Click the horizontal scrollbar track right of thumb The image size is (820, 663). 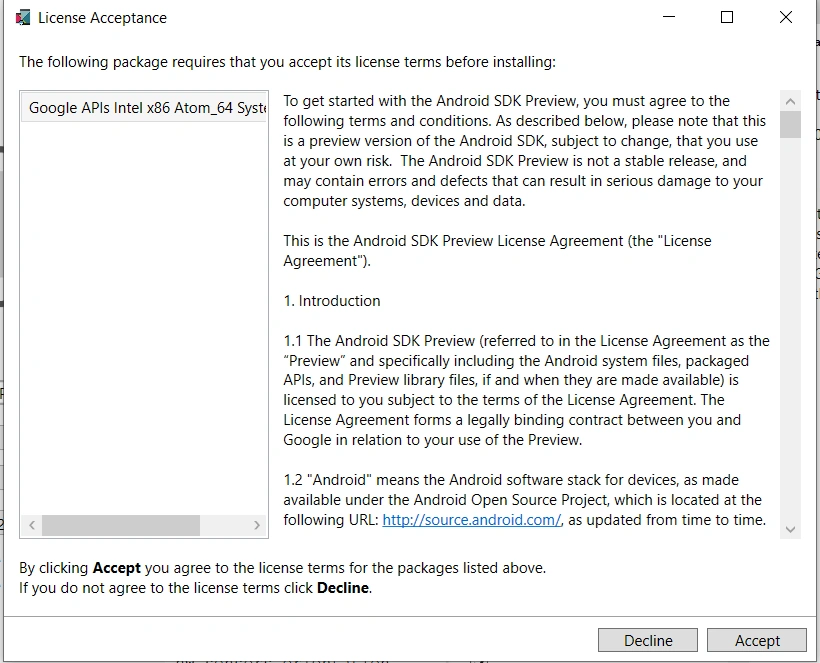[223, 525]
